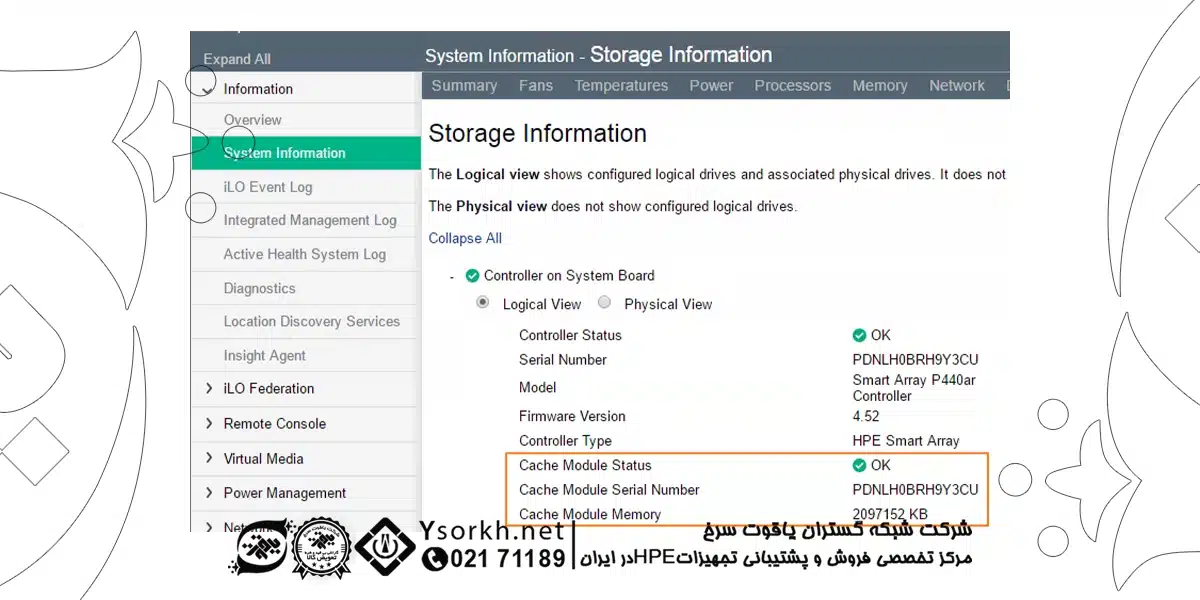This screenshot has height=600, width=1200.
Task: Expand the Virtual Media section
Action: pyautogui.click(x=209, y=458)
